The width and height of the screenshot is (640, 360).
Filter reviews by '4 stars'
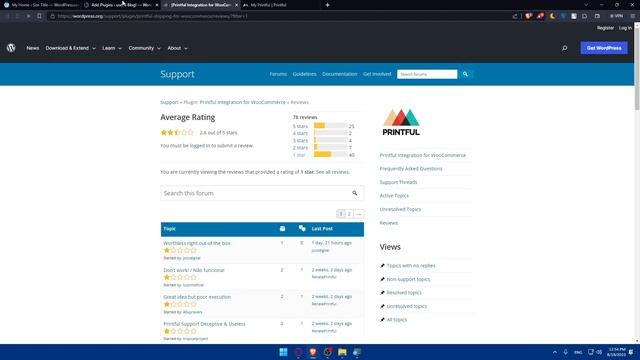click(x=300, y=133)
